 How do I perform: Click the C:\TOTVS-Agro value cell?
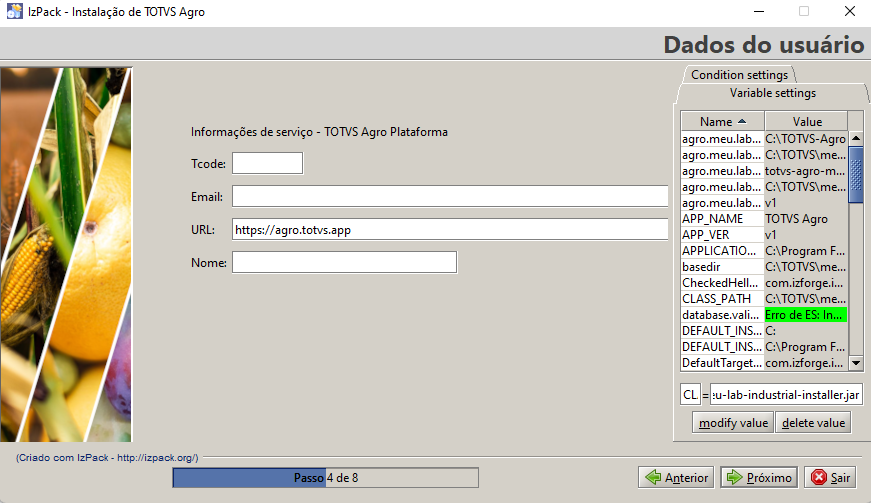(806, 139)
